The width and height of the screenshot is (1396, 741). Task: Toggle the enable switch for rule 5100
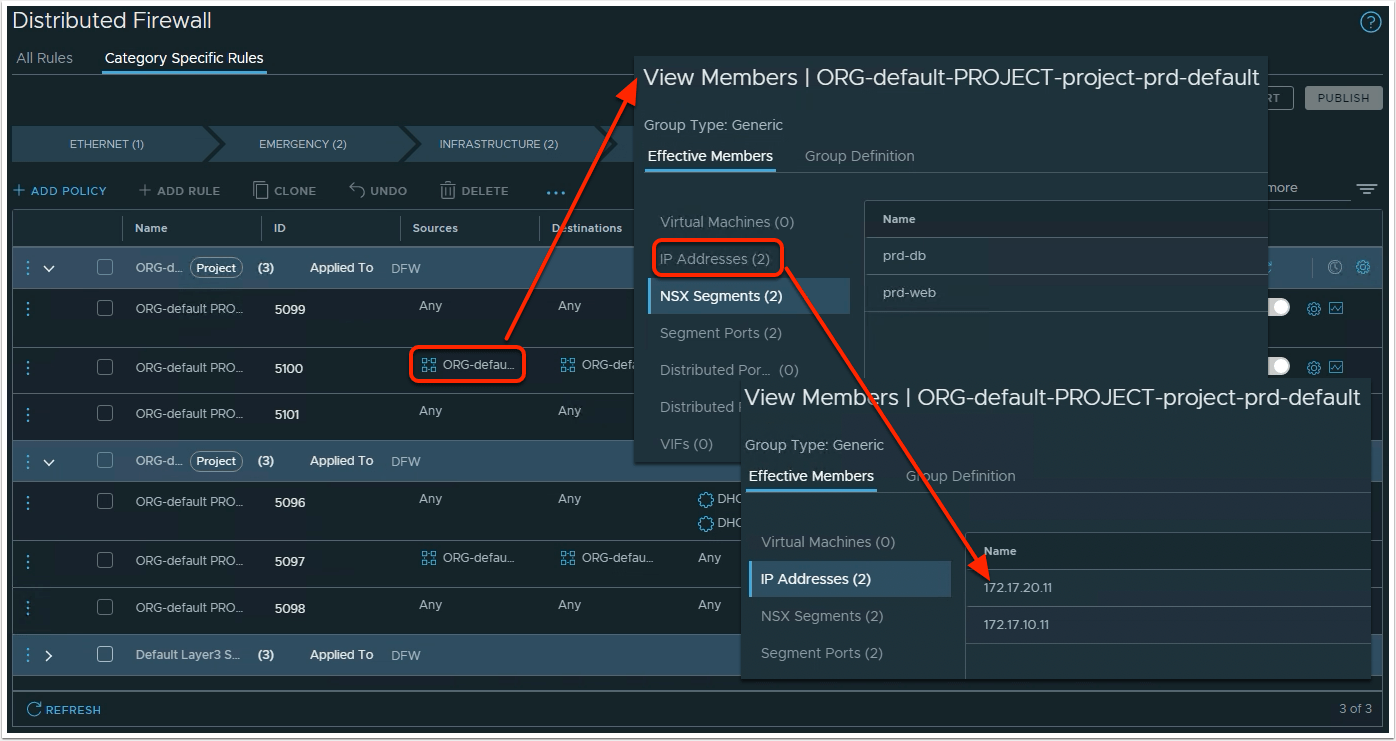coord(1278,366)
